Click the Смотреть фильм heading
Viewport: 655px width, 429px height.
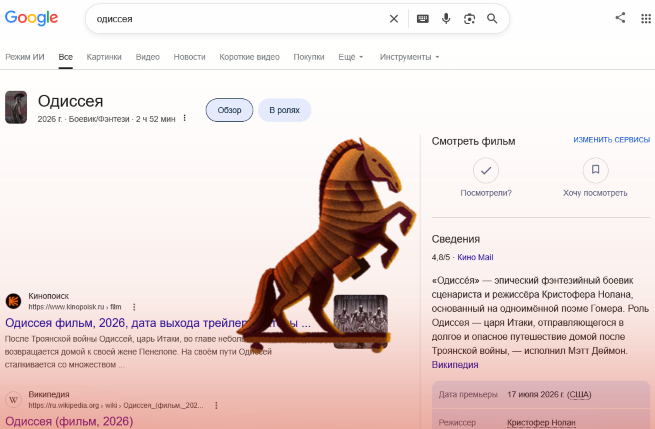coord(473,141)
